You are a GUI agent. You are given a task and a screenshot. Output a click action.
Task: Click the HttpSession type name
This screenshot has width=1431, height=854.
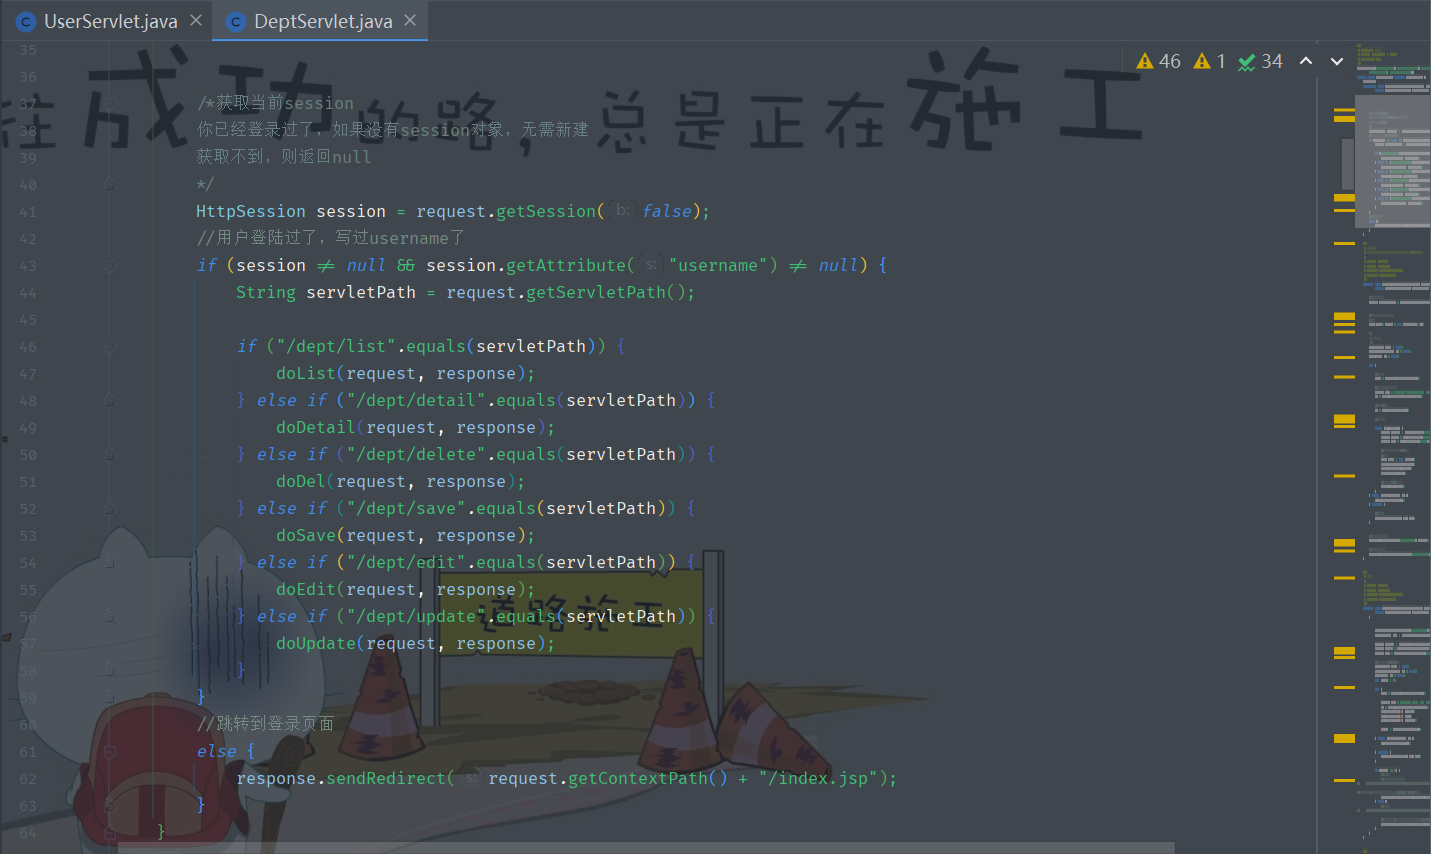[251, 211]
